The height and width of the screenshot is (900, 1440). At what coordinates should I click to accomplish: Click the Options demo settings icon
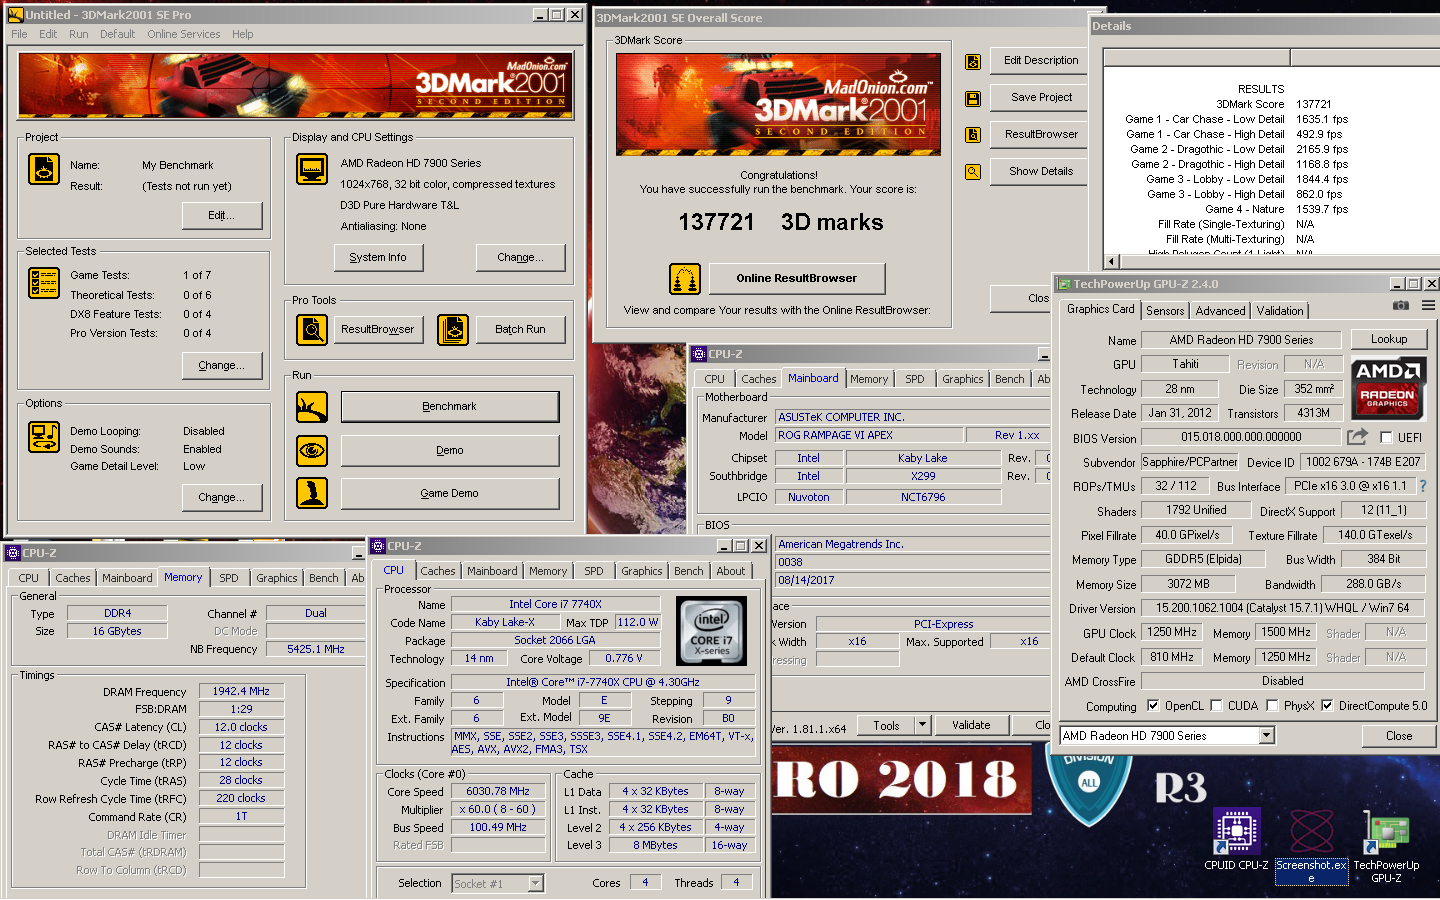pos(44,437)
